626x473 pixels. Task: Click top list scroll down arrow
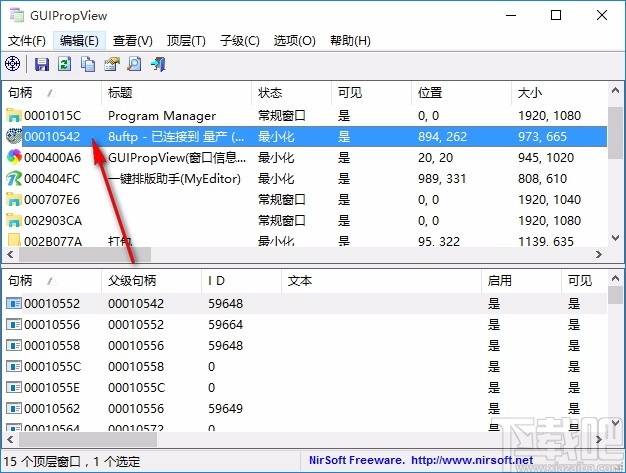click(615, 238)
